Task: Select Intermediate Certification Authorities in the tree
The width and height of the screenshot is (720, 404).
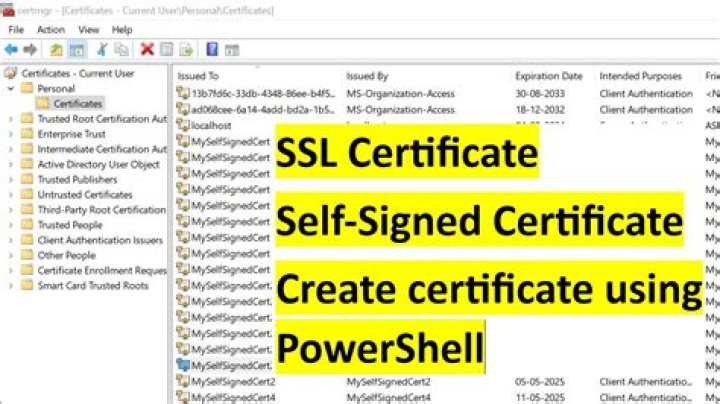Action: (x=102, y=149)
